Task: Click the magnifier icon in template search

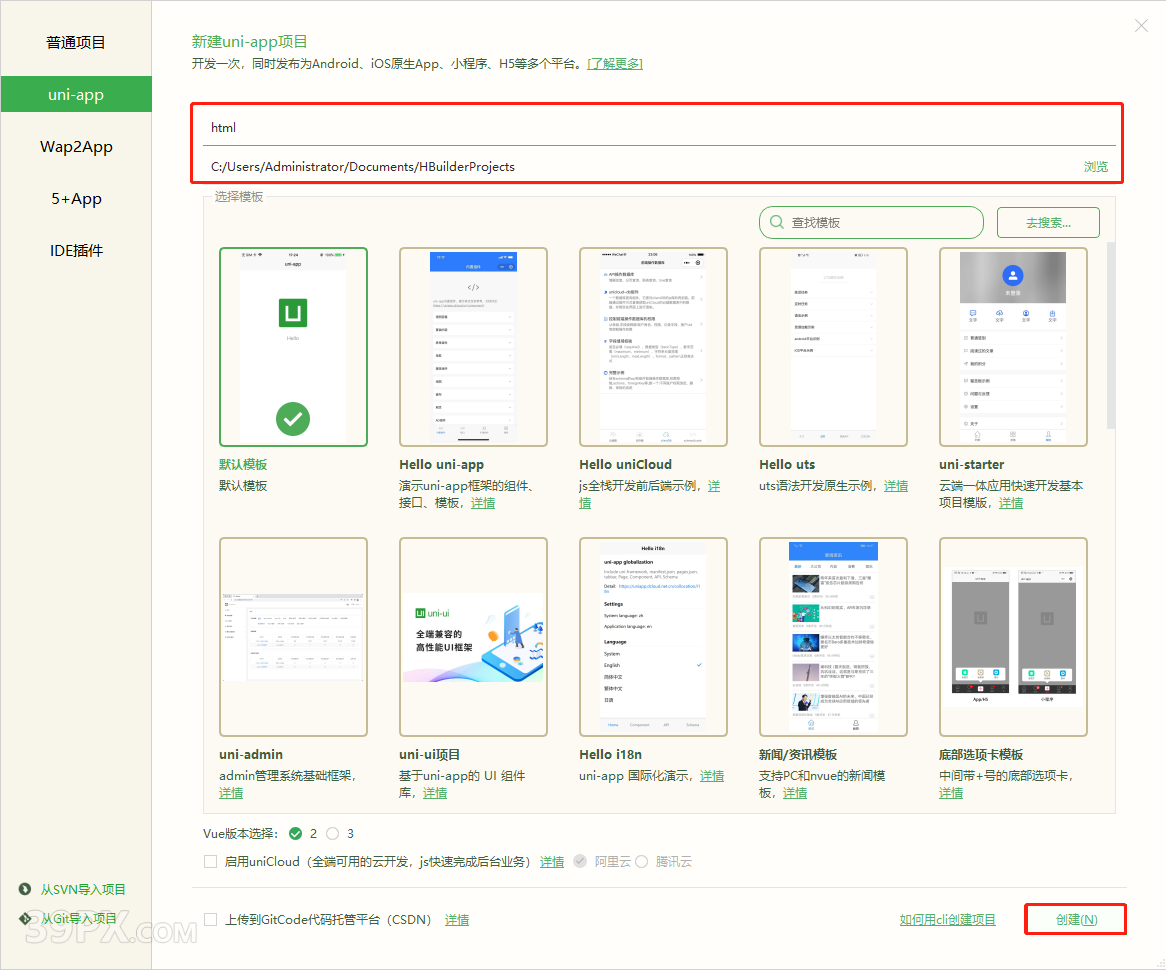Action: [x=776, y=222]
